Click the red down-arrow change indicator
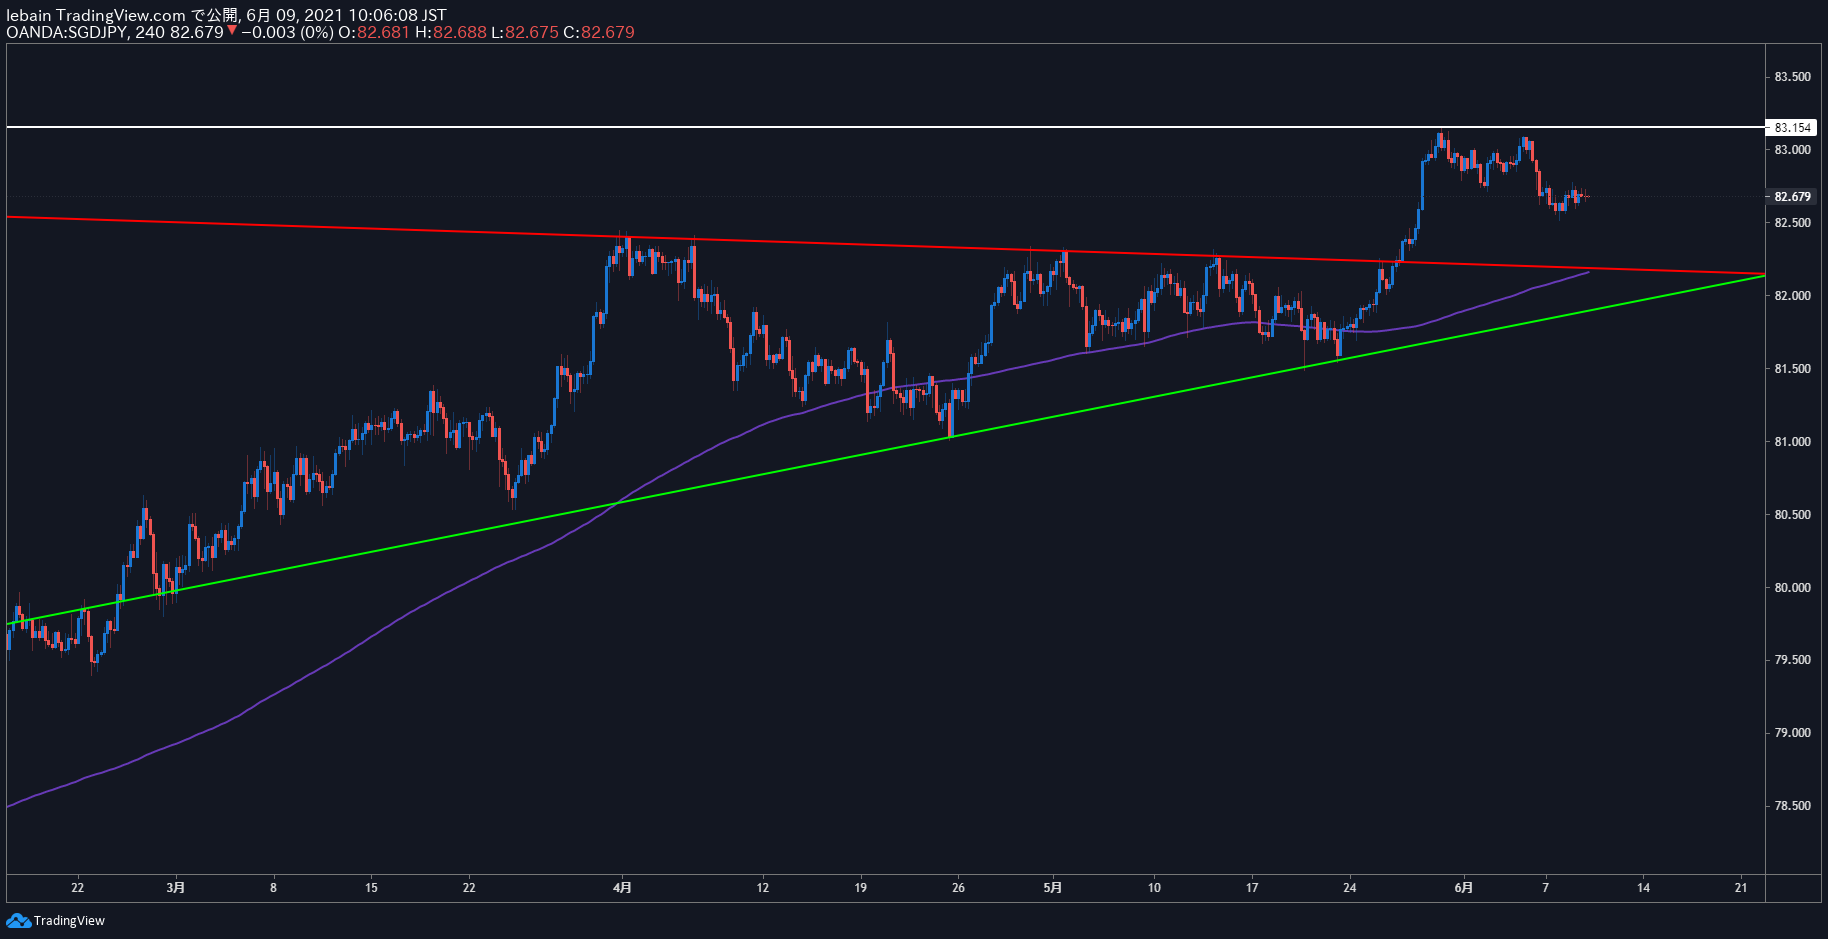This screenshot has height=939, width=1828. coord(231,32)
